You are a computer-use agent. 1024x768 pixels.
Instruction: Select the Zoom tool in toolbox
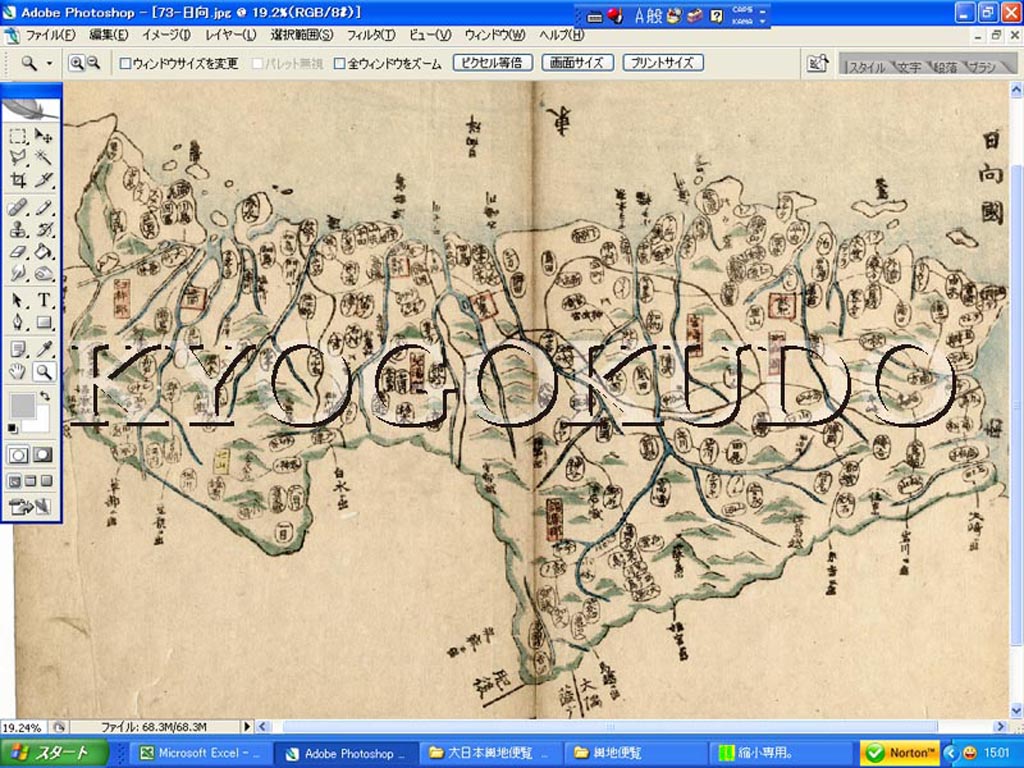(x=44, y=372)
